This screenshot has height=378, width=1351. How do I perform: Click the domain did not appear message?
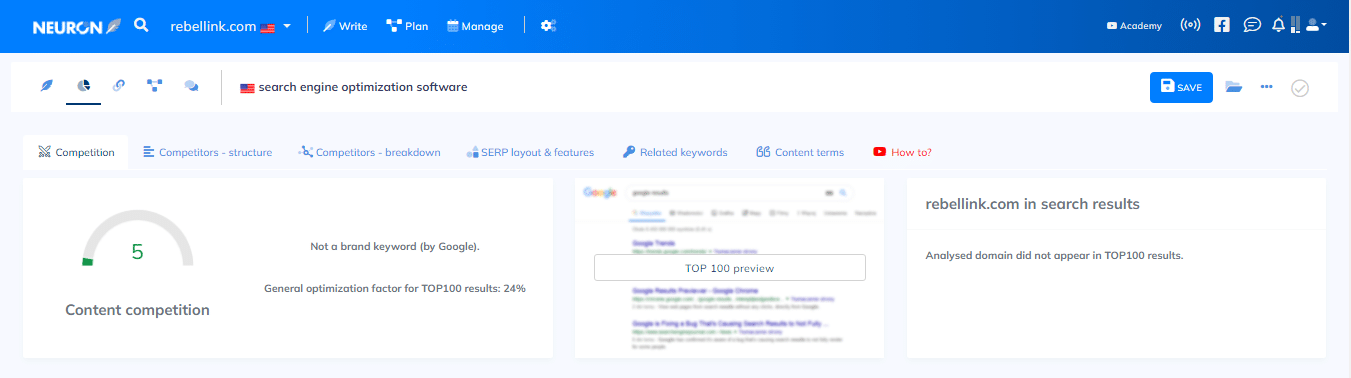[x=1055, y=256]
